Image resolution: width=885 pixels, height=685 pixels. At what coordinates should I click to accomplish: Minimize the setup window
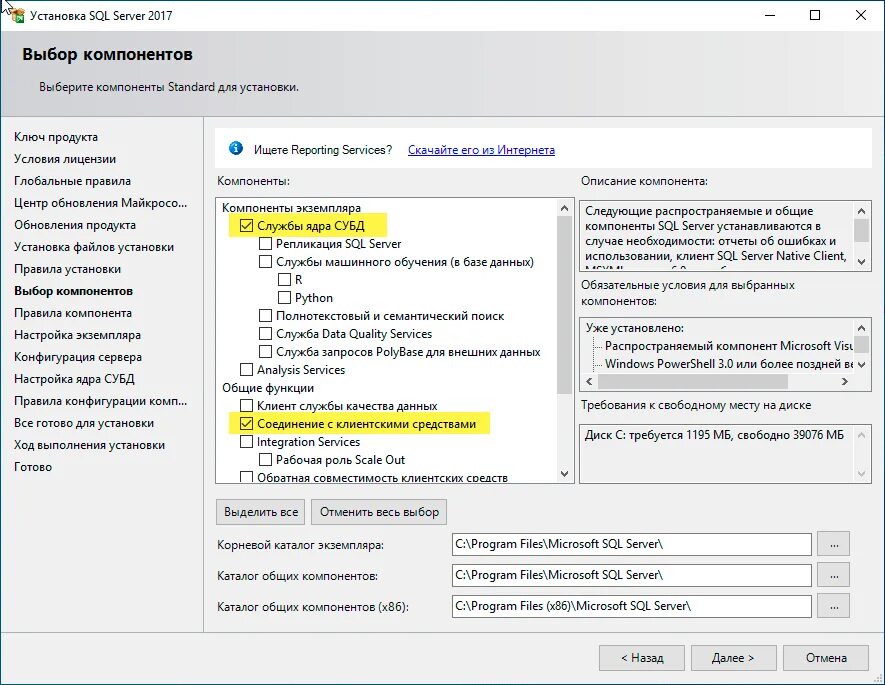(770, 15)
